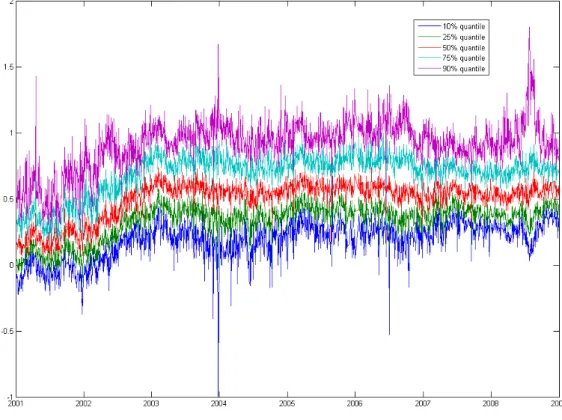Click the 2005 x-axis tick label
Viewport: 562px width, 420px height.
287,404
